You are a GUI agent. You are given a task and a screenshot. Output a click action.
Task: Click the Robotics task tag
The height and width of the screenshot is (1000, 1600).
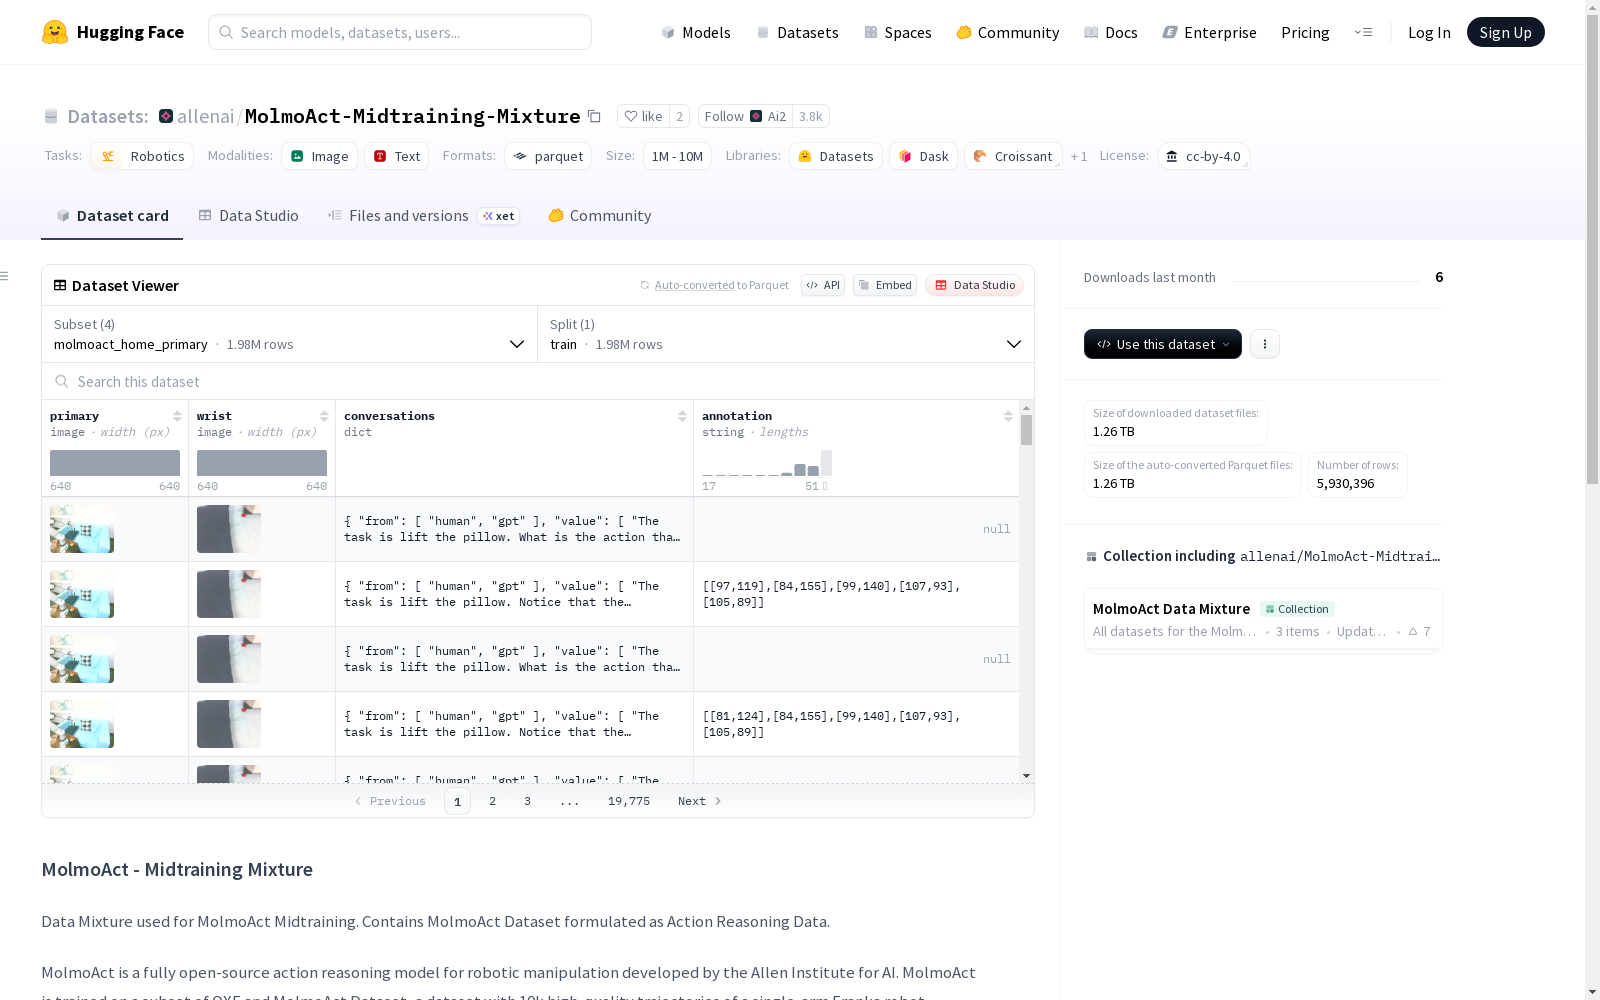point(142,156)
